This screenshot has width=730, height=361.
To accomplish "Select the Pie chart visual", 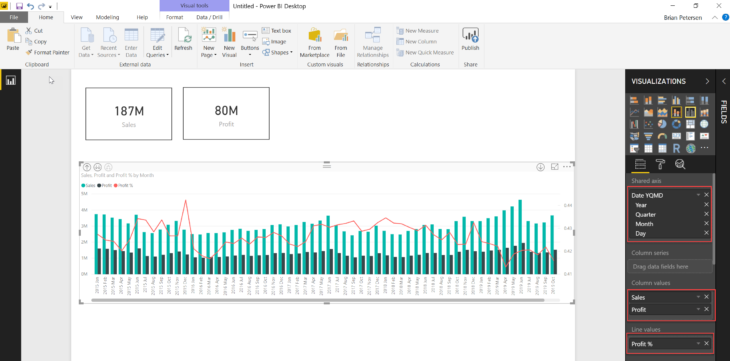I will click(662, 124).
